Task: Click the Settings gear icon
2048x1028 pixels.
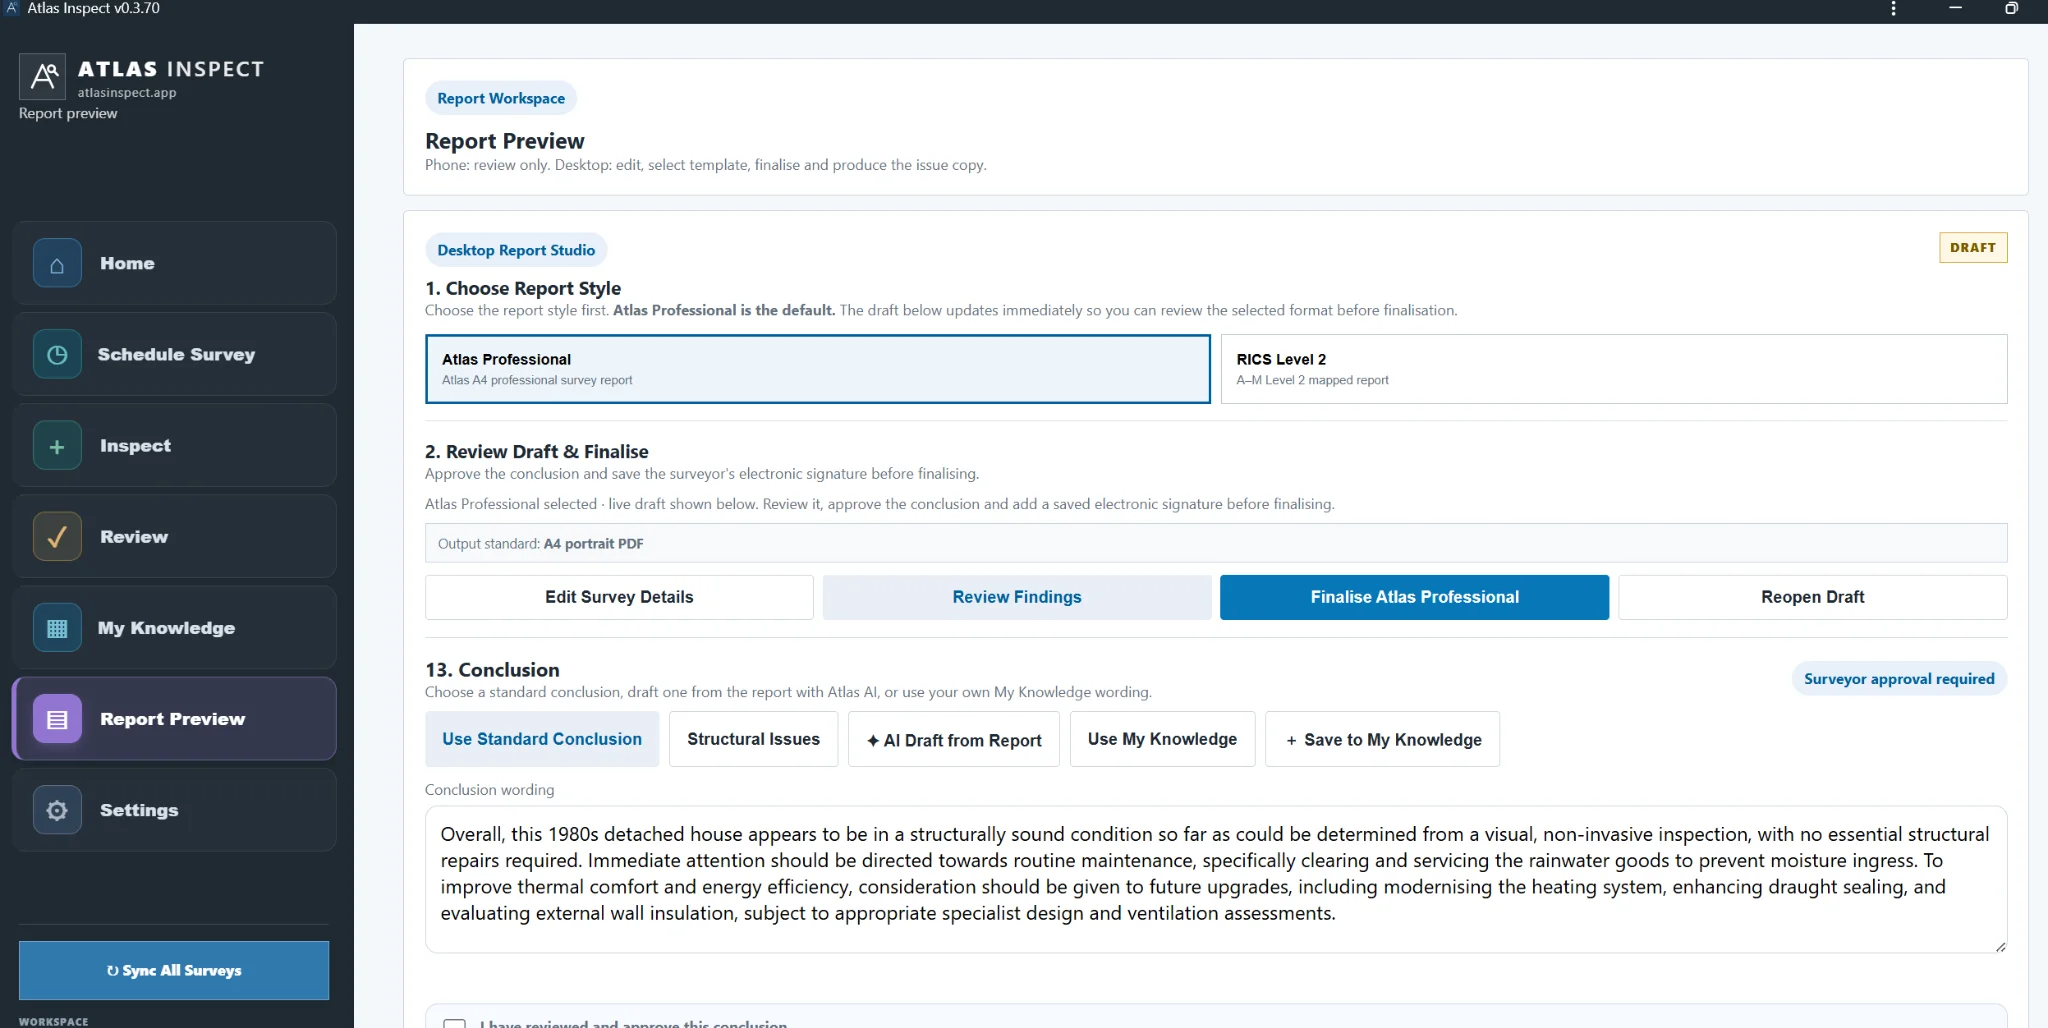Action: point(57,810)
